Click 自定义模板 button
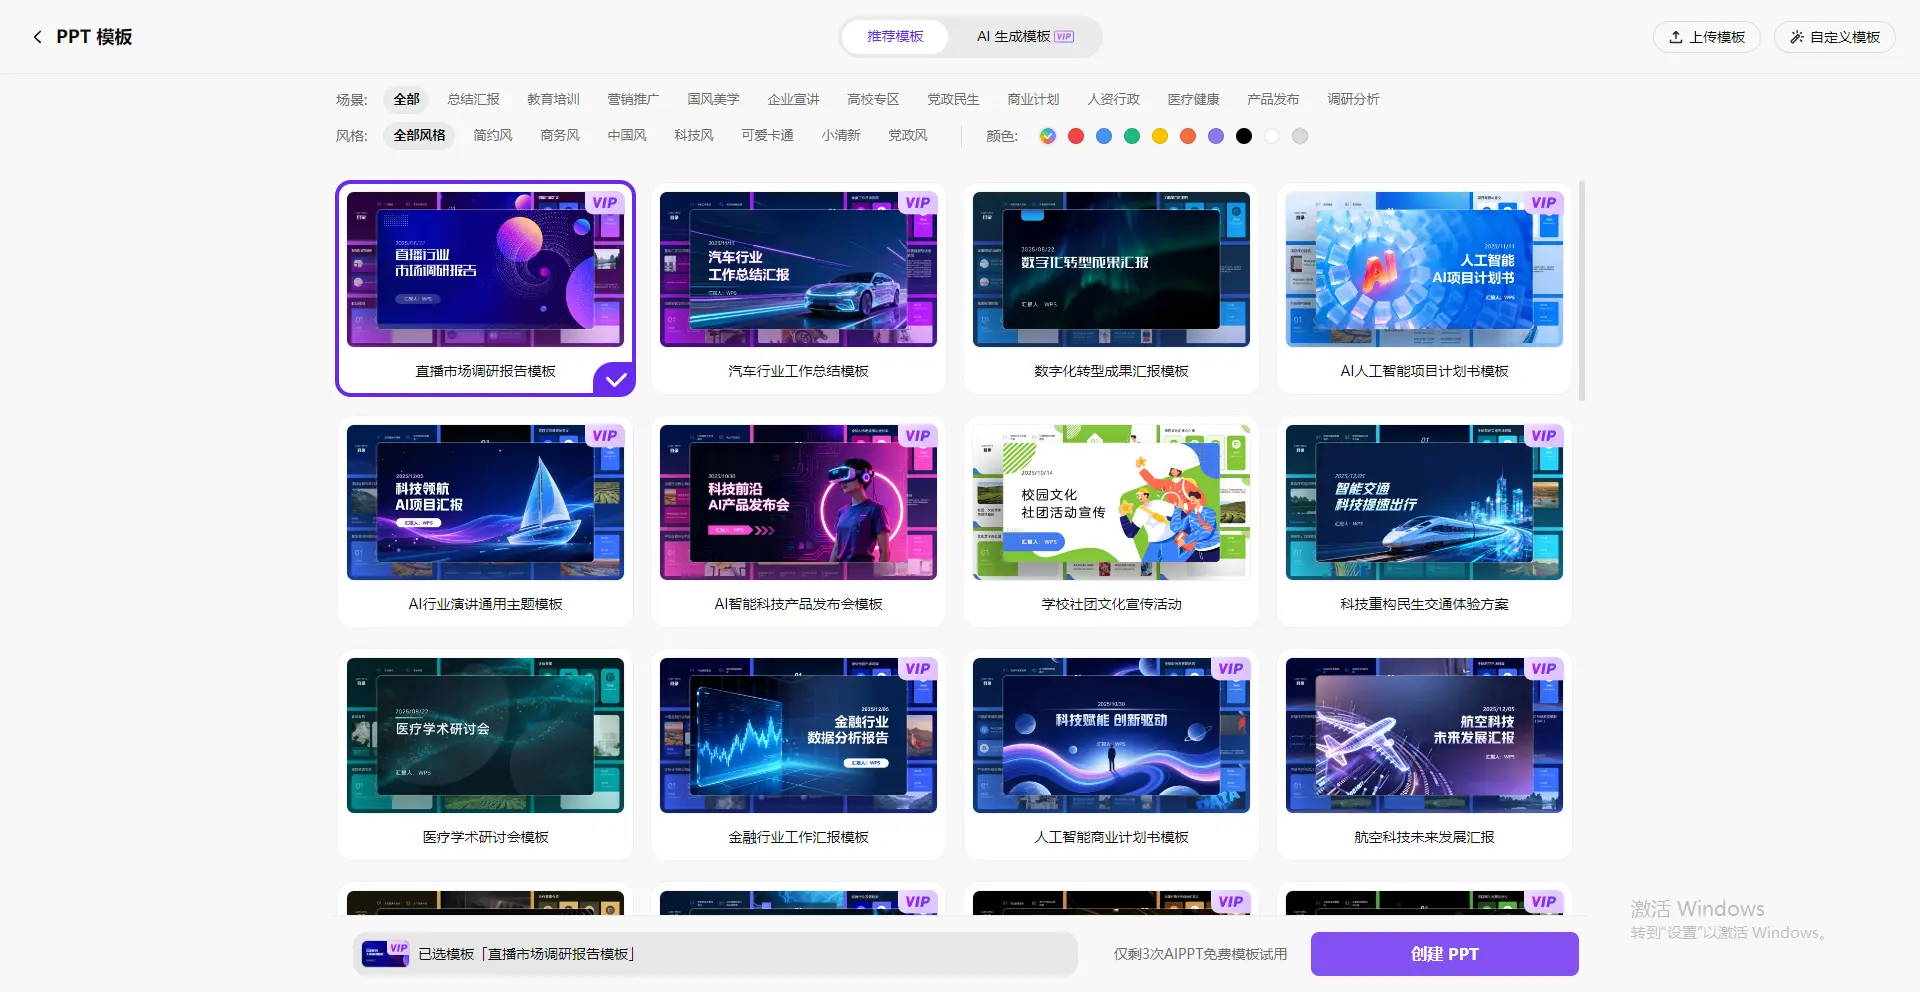This screenshot has width=1920, height=992. (x=1835, y=37)
